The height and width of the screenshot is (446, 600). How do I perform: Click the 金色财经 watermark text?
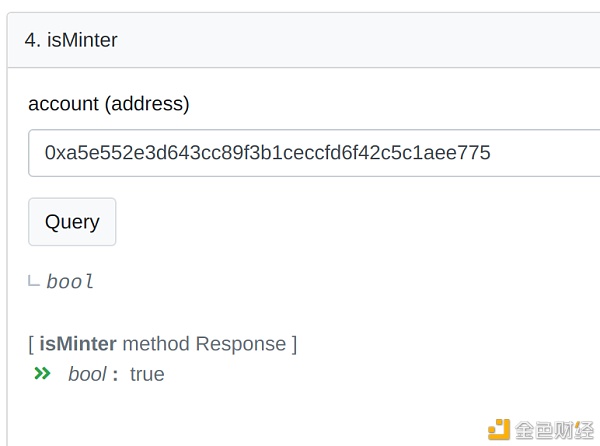554,430
